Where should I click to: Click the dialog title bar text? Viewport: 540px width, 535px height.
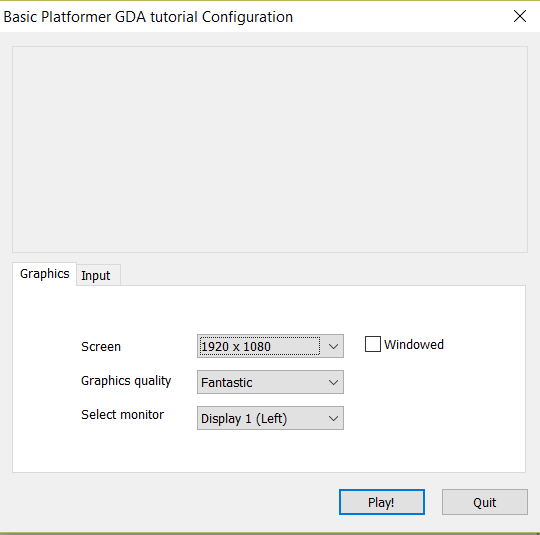tap(148, 17)
